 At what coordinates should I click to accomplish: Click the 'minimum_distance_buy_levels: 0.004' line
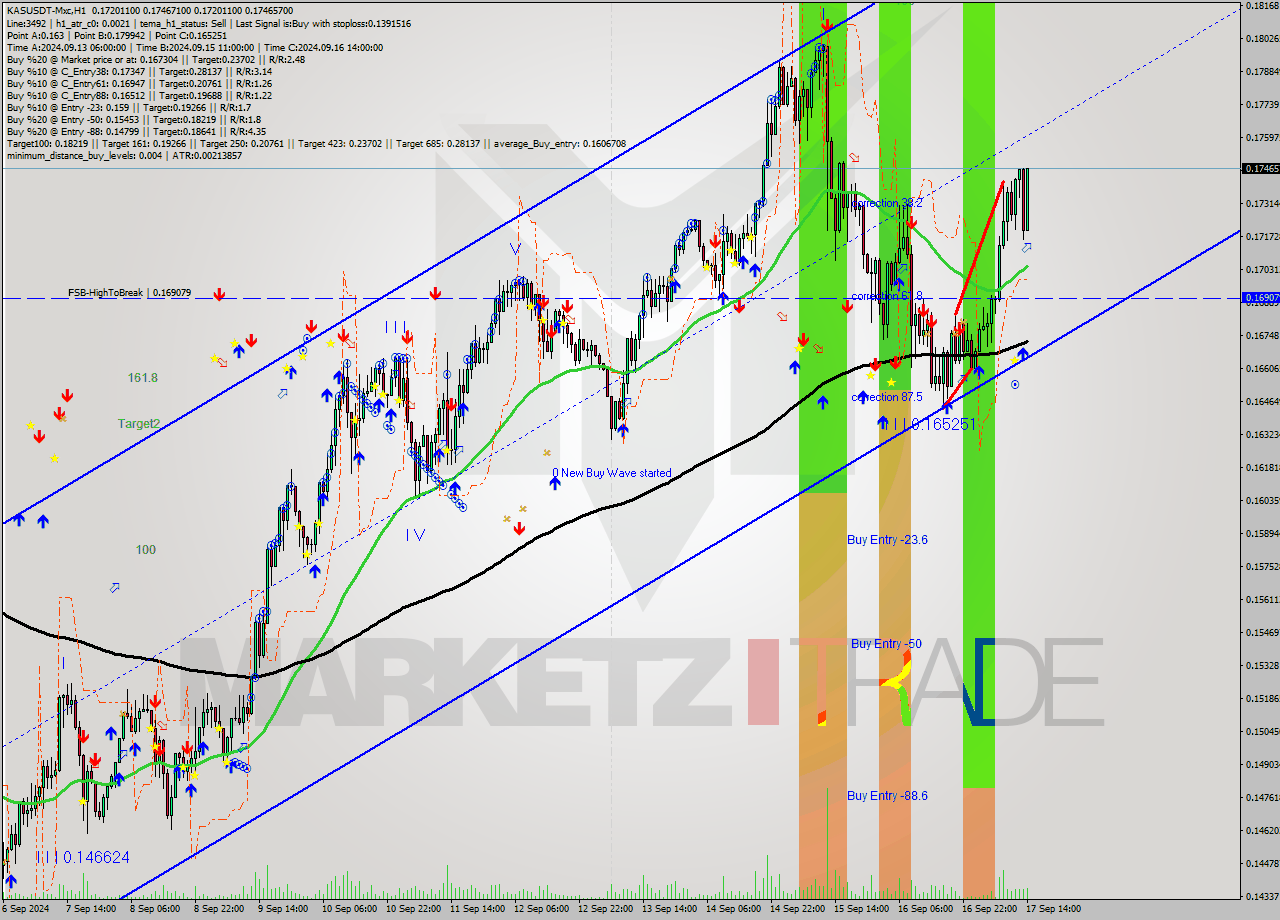[124, 155]
